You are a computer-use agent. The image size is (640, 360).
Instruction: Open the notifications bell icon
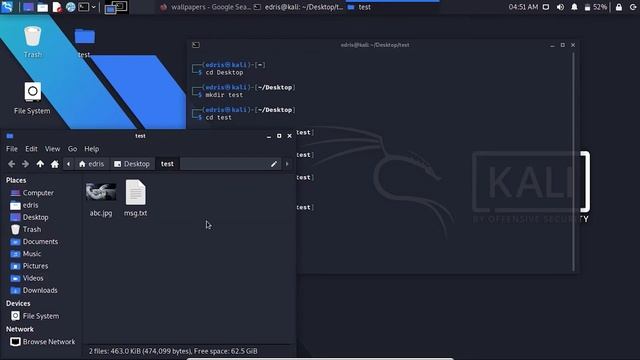(x=574, y=7)
